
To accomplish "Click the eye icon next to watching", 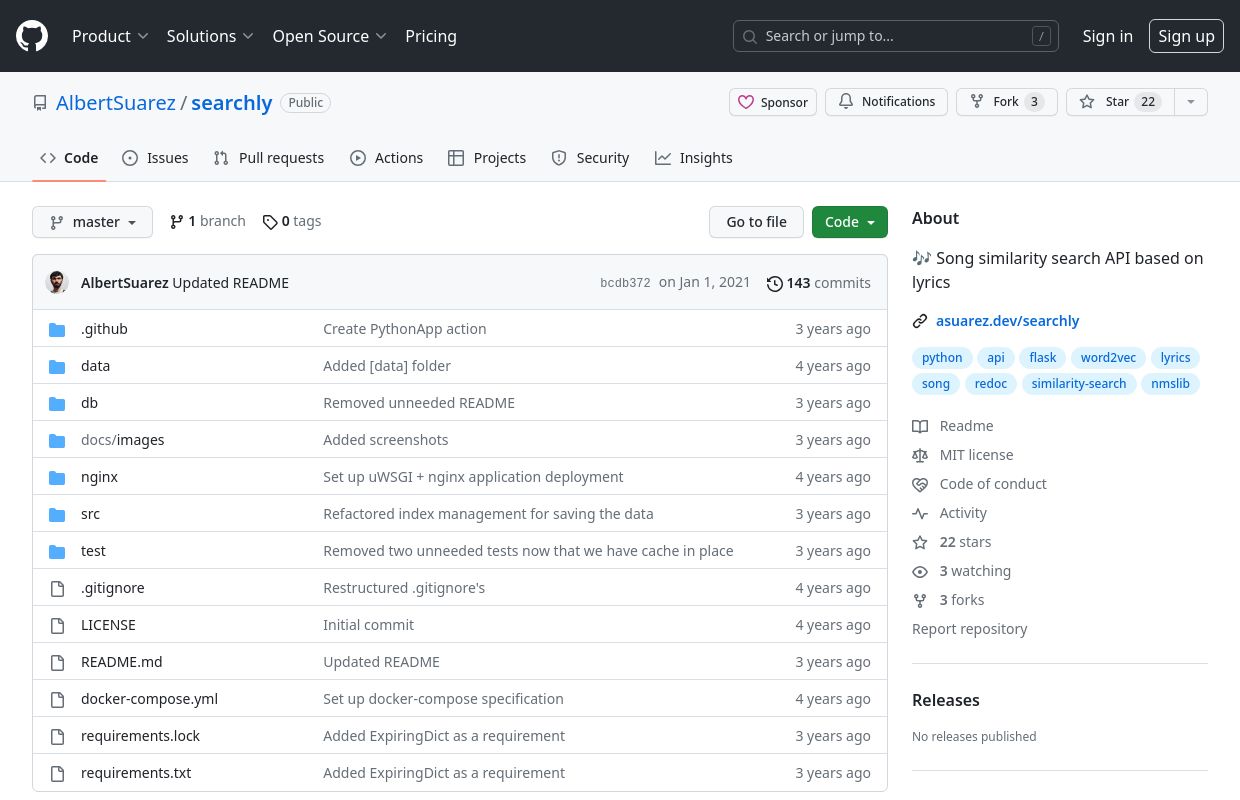I will pos(920,571).
